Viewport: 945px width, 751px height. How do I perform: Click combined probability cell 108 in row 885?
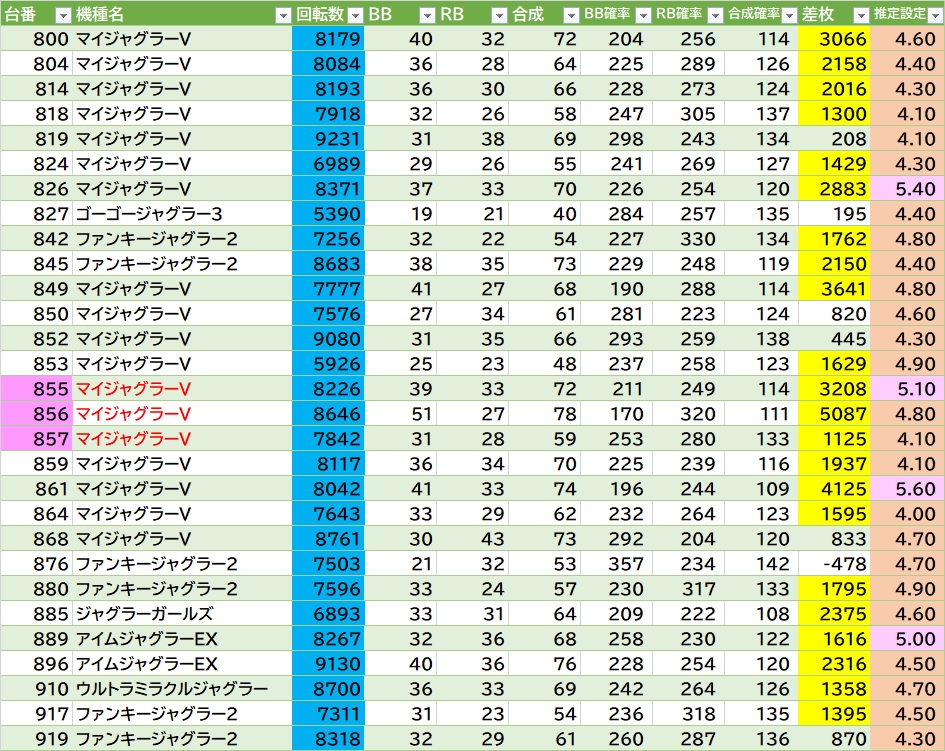pos(762,614)
